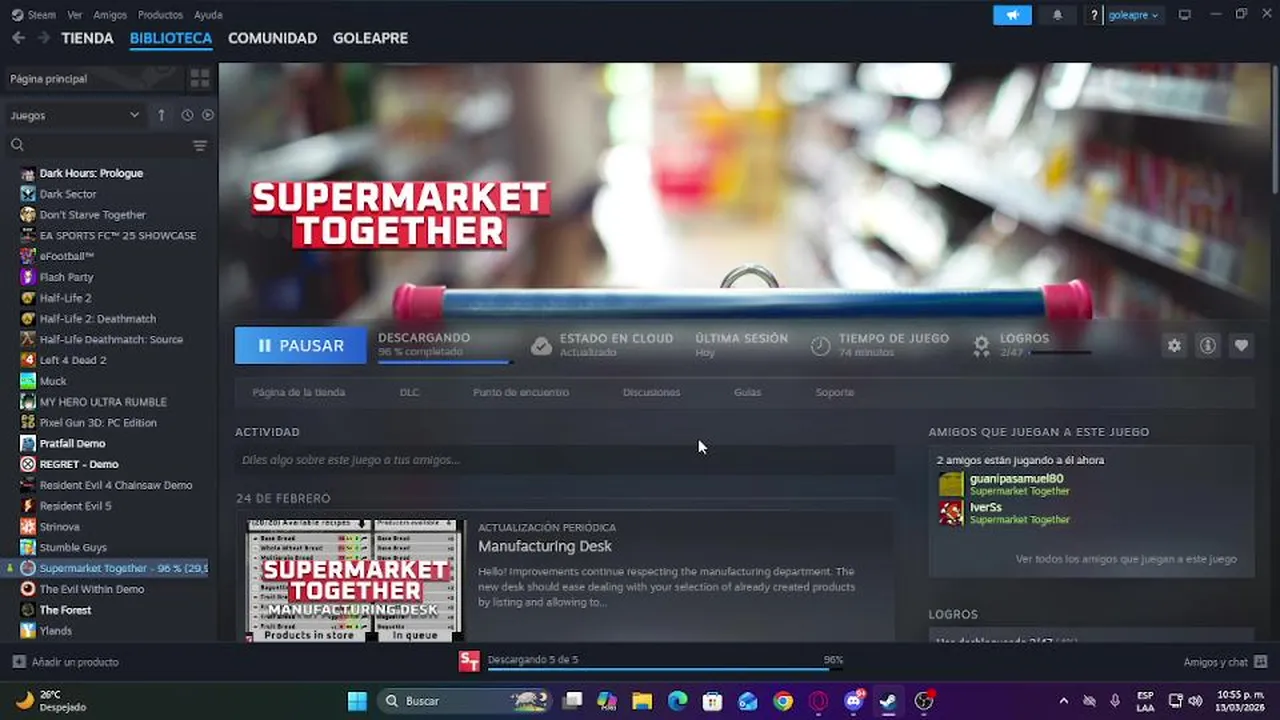Open IverSs friend avatar
The height and width of the screenshot is (720, 1280).
click(951, 513)
